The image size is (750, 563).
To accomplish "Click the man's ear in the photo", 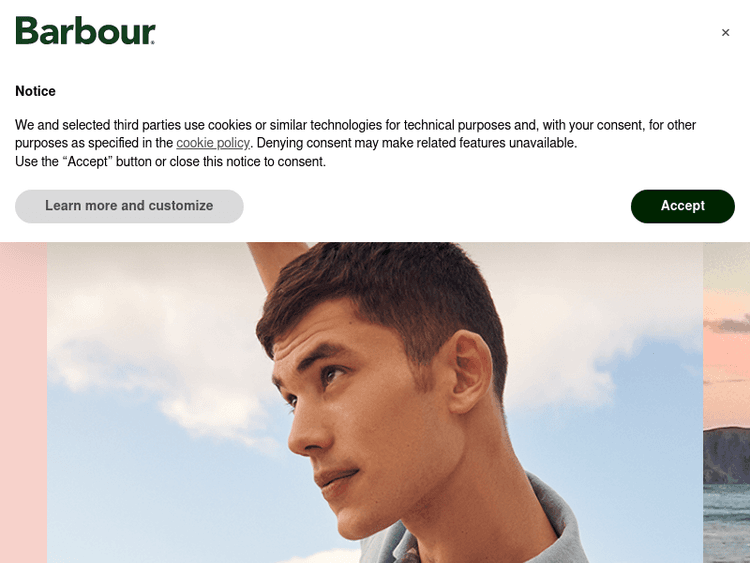I will pos(470,372).
